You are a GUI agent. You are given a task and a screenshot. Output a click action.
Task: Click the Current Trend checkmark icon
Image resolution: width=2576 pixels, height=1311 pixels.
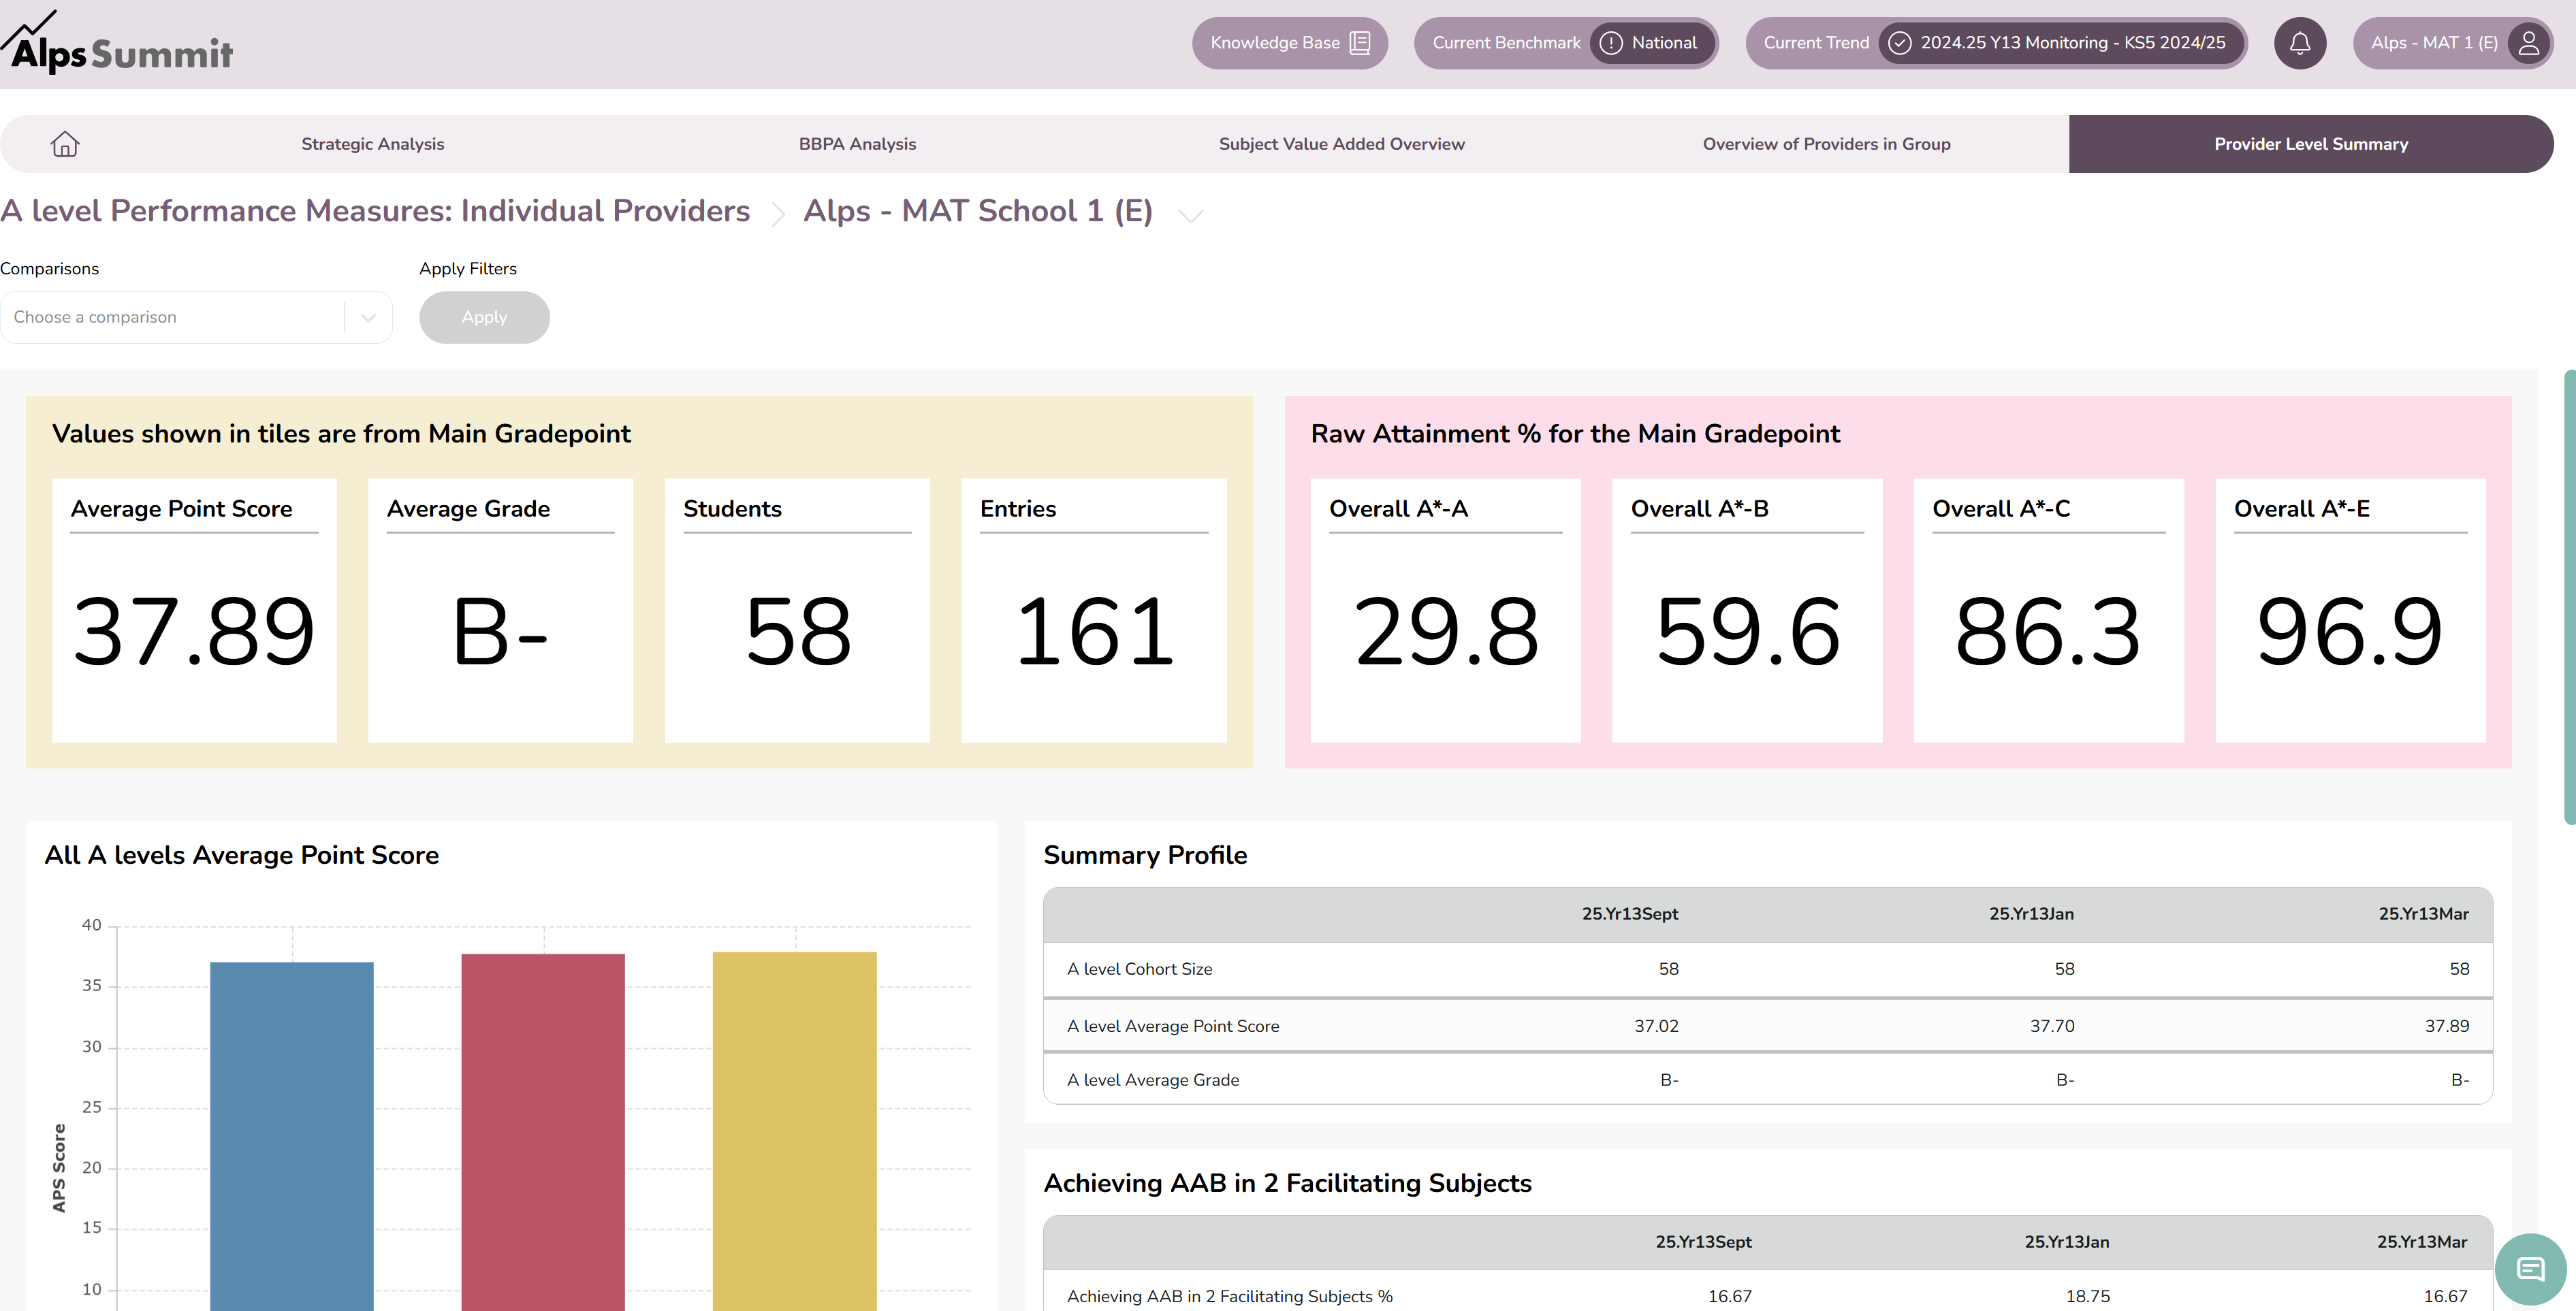coord(1899,43)
